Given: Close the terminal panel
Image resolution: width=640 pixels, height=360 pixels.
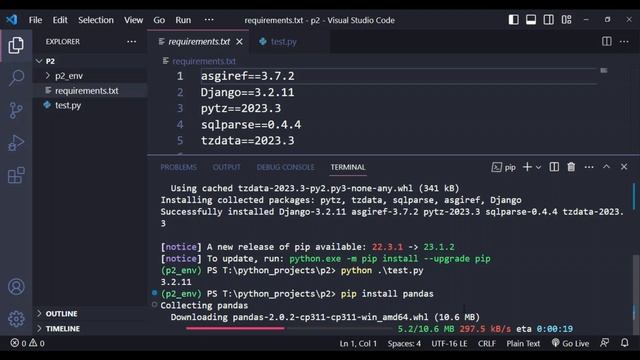Looking at the screenshot, I should coord(624,167).
